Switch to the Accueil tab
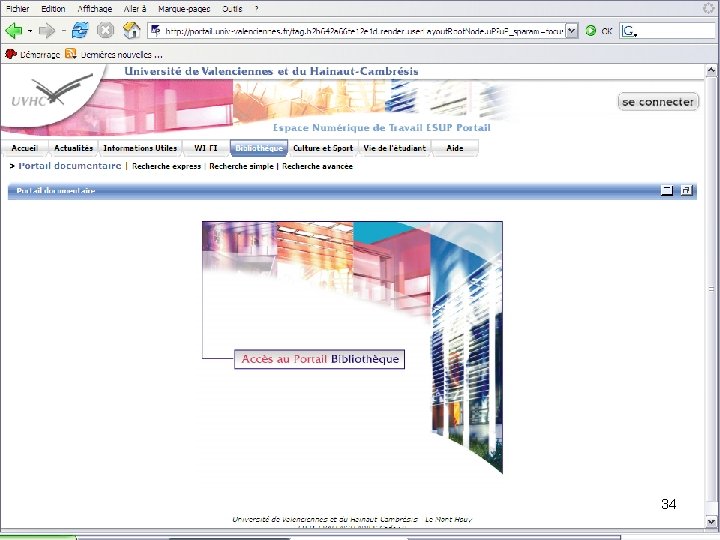The image size is (720, 540). coord(24,148)
